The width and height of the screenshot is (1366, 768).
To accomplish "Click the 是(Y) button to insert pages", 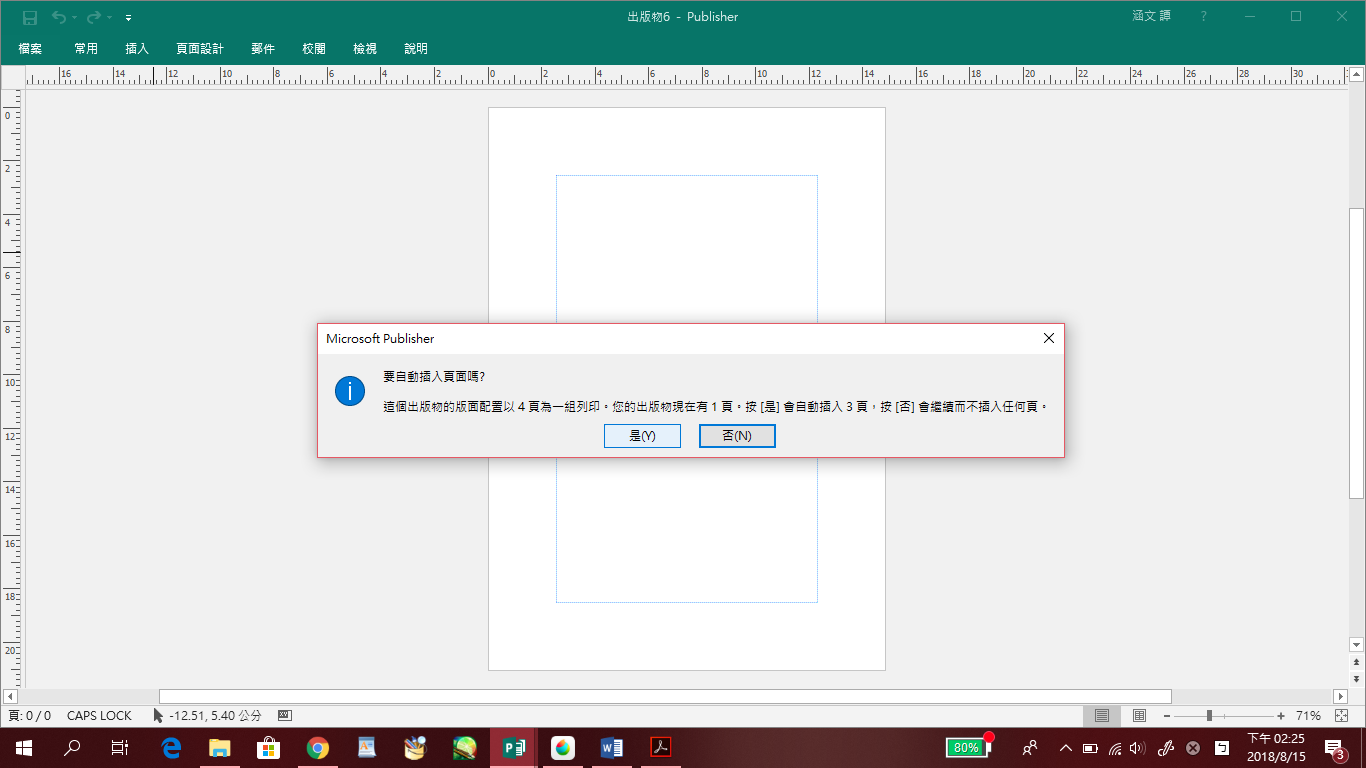I will (642, 436).
